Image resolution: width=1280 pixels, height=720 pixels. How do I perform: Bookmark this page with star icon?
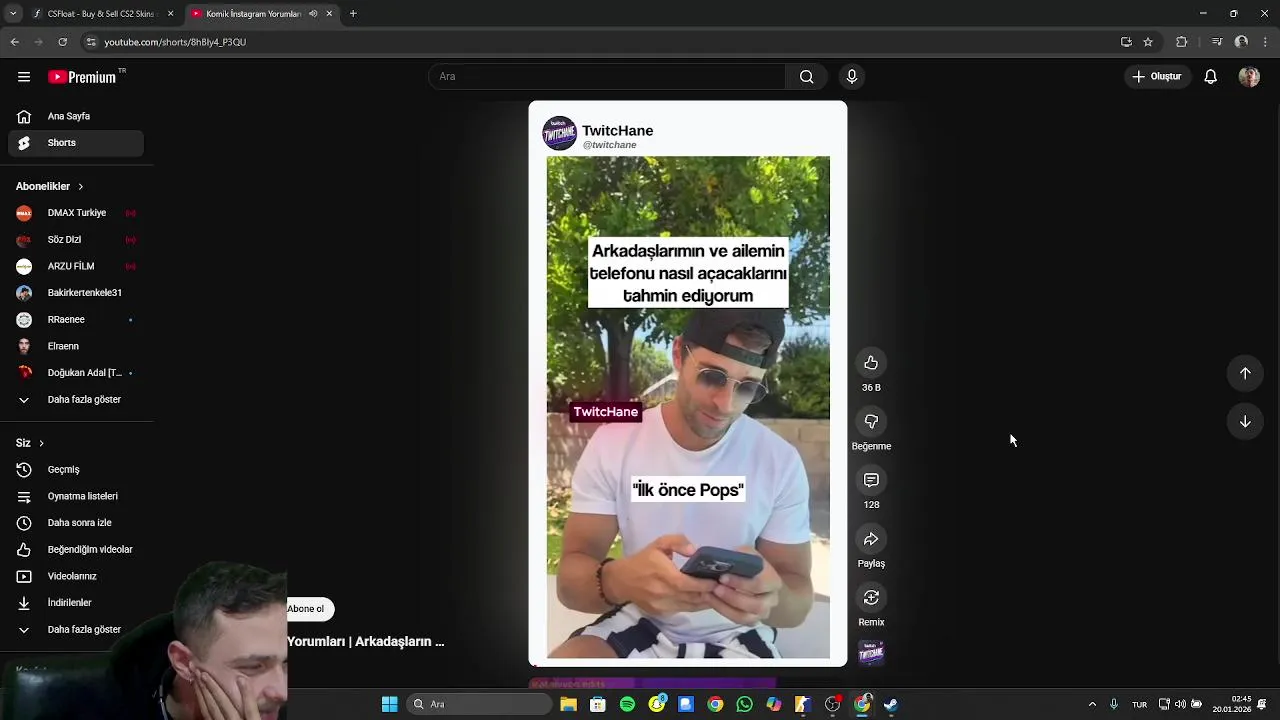pyautogui.click(x=1148, y=42)
